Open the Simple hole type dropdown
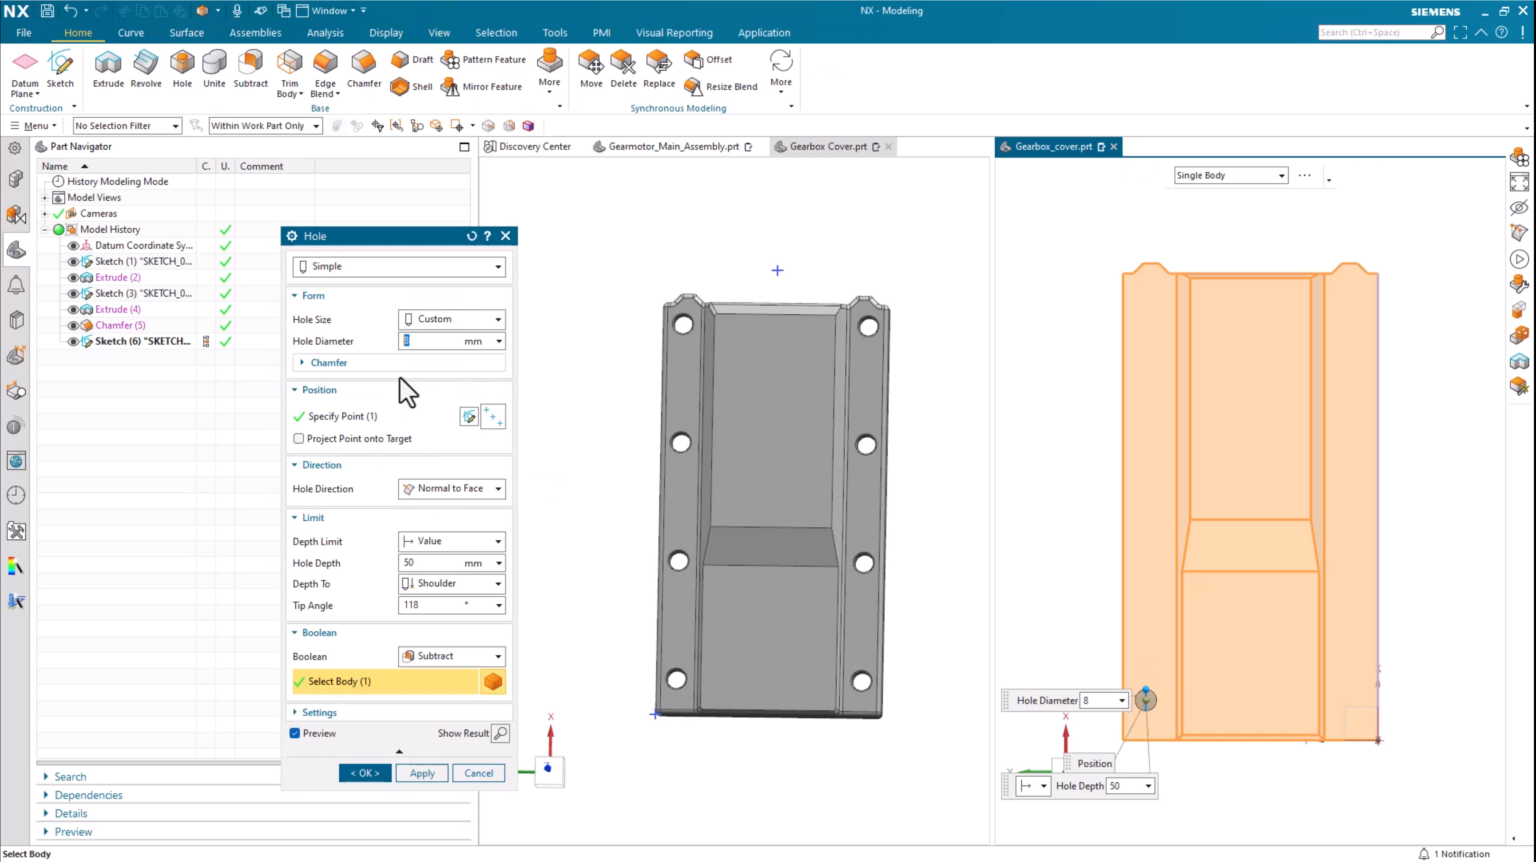 click(398, 266)
